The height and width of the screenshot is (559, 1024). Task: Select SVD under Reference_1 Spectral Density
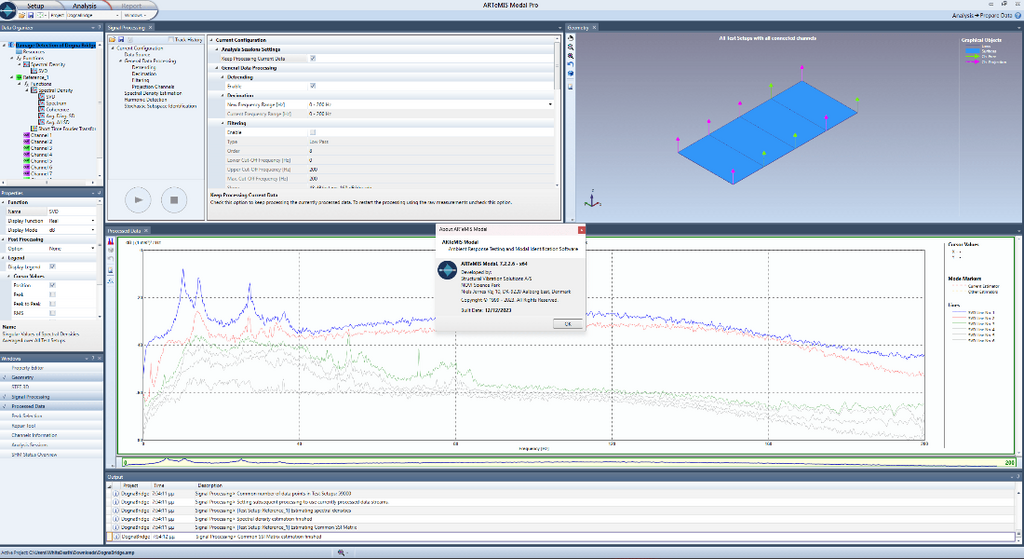pos(51,97)
